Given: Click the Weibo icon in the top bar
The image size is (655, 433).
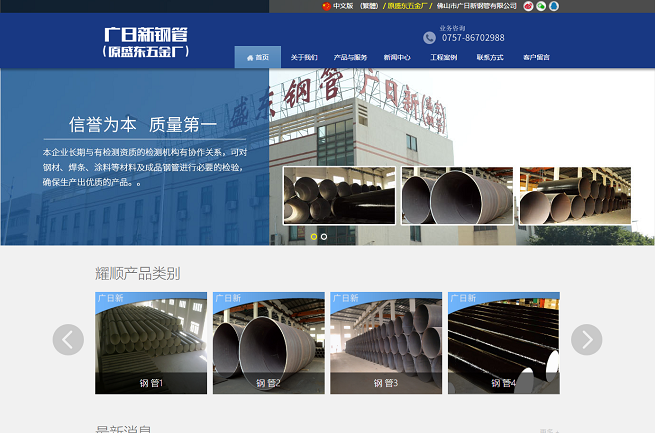Looking at the screenshot, I should tap(528, 6).
